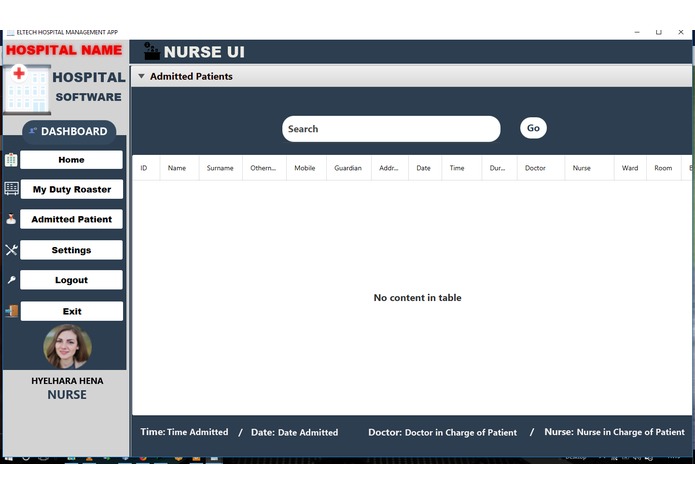
Task: Maximize the Eltech Hospital Management window
Action: tap(659, 32)
